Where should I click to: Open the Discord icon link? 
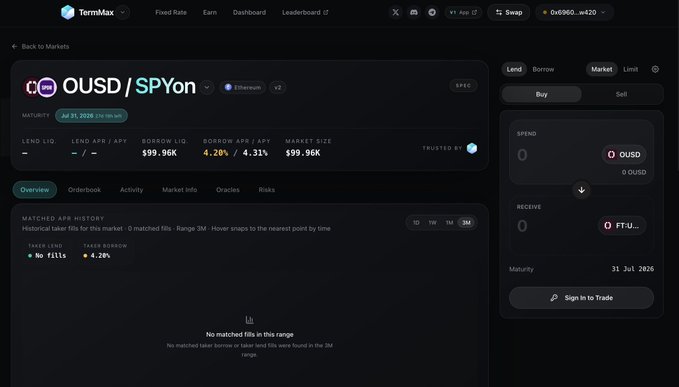click(414, 12)
